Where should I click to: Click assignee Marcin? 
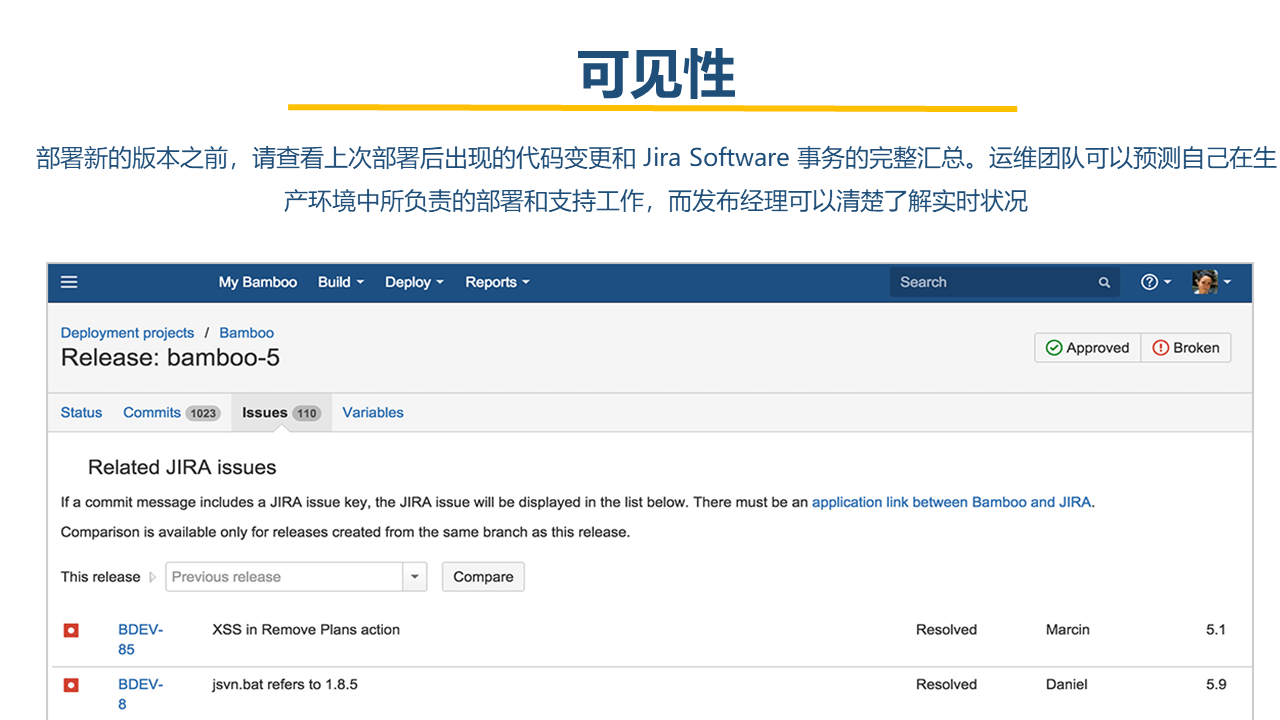click(x=1068, y=630)
